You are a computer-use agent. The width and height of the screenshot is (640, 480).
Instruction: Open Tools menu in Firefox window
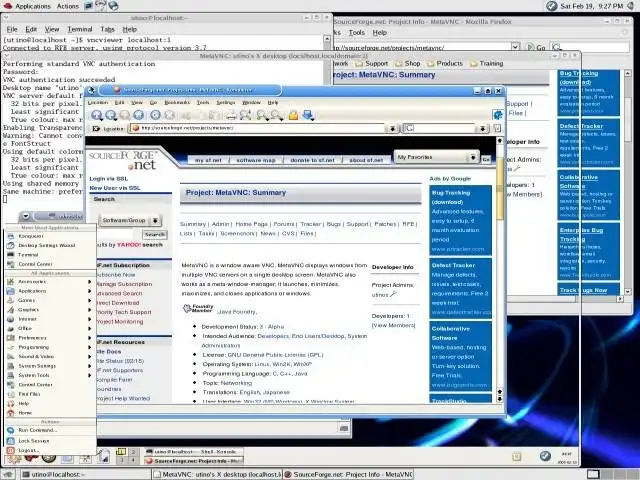tap(356, 33)
